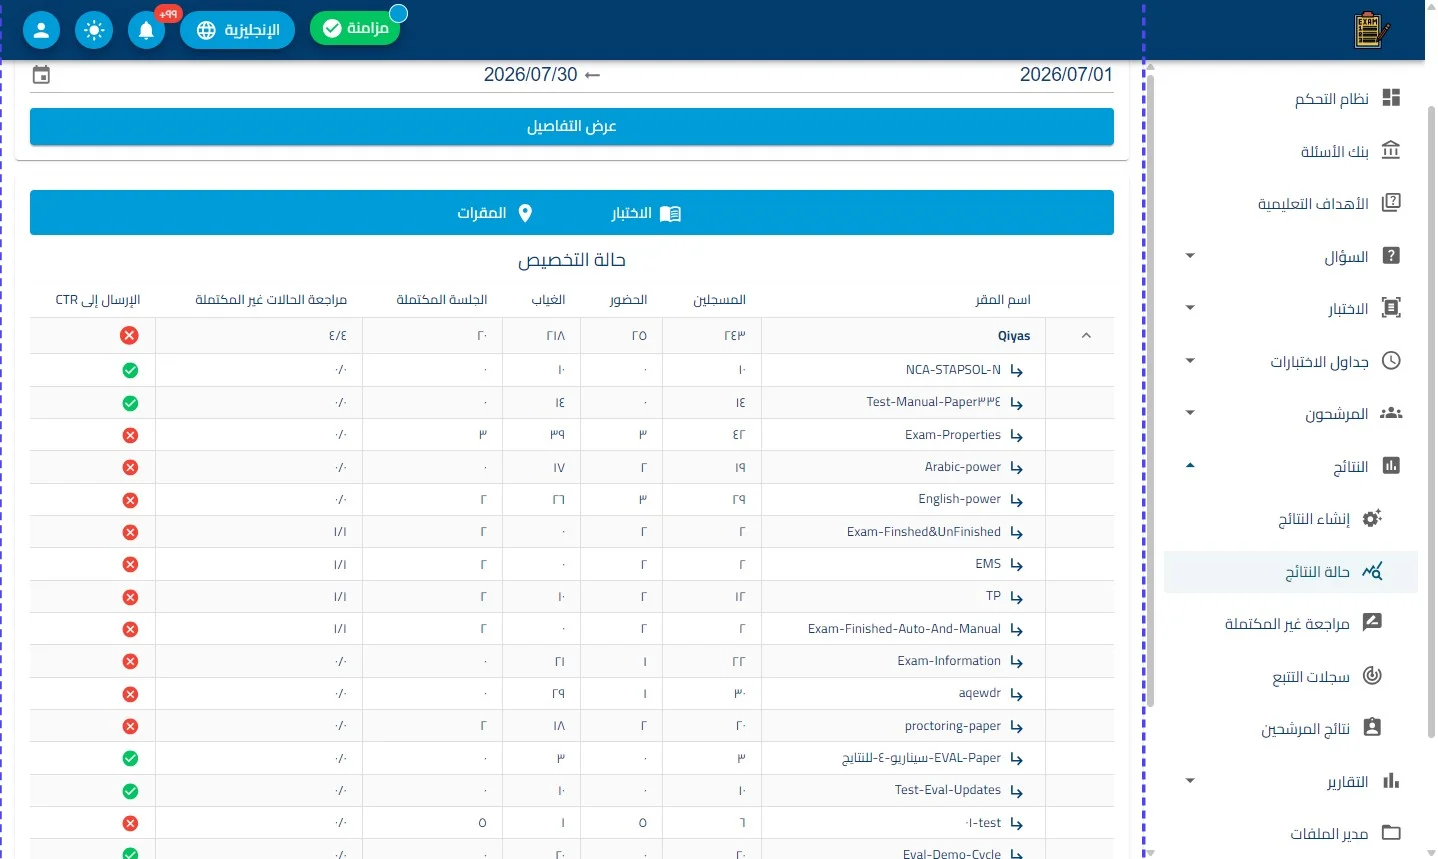Image resolution: width=1438 pixels, height=859 pixels.
Task: Open the notifications bell
Action: [x=146, y=30]
